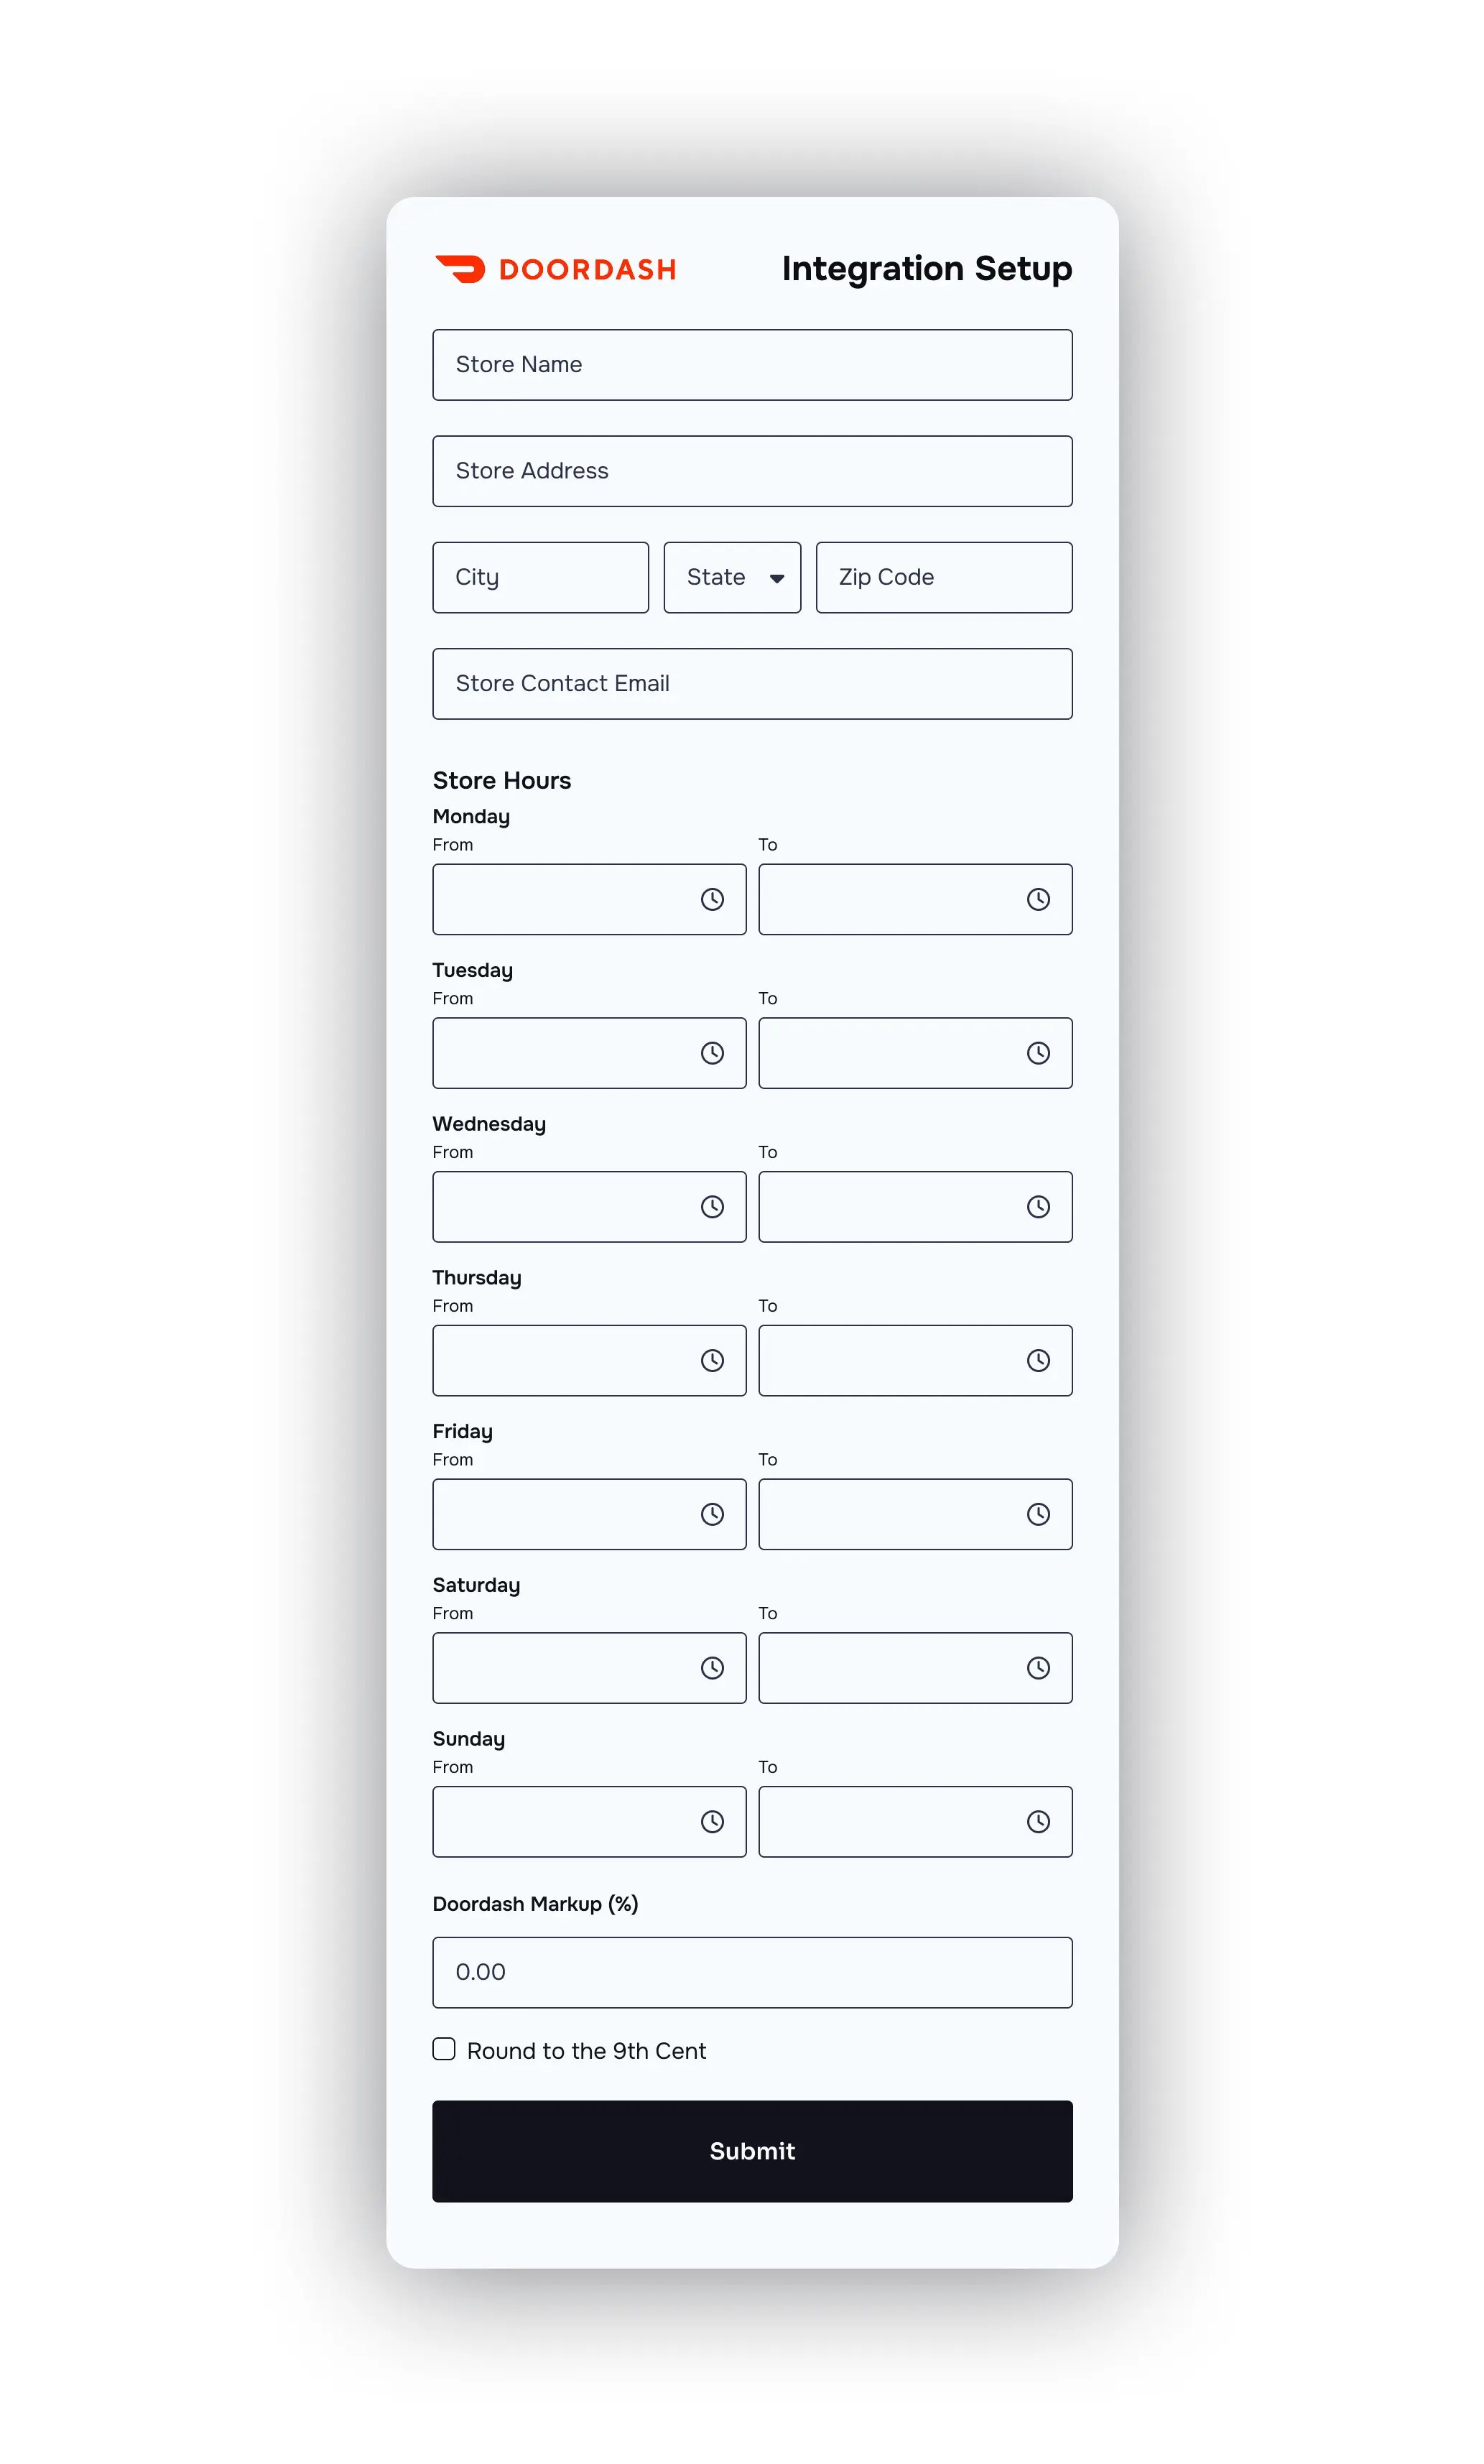Expand the State dropdown
This screenshot has width=1484, height=2464.
(732, 577)
